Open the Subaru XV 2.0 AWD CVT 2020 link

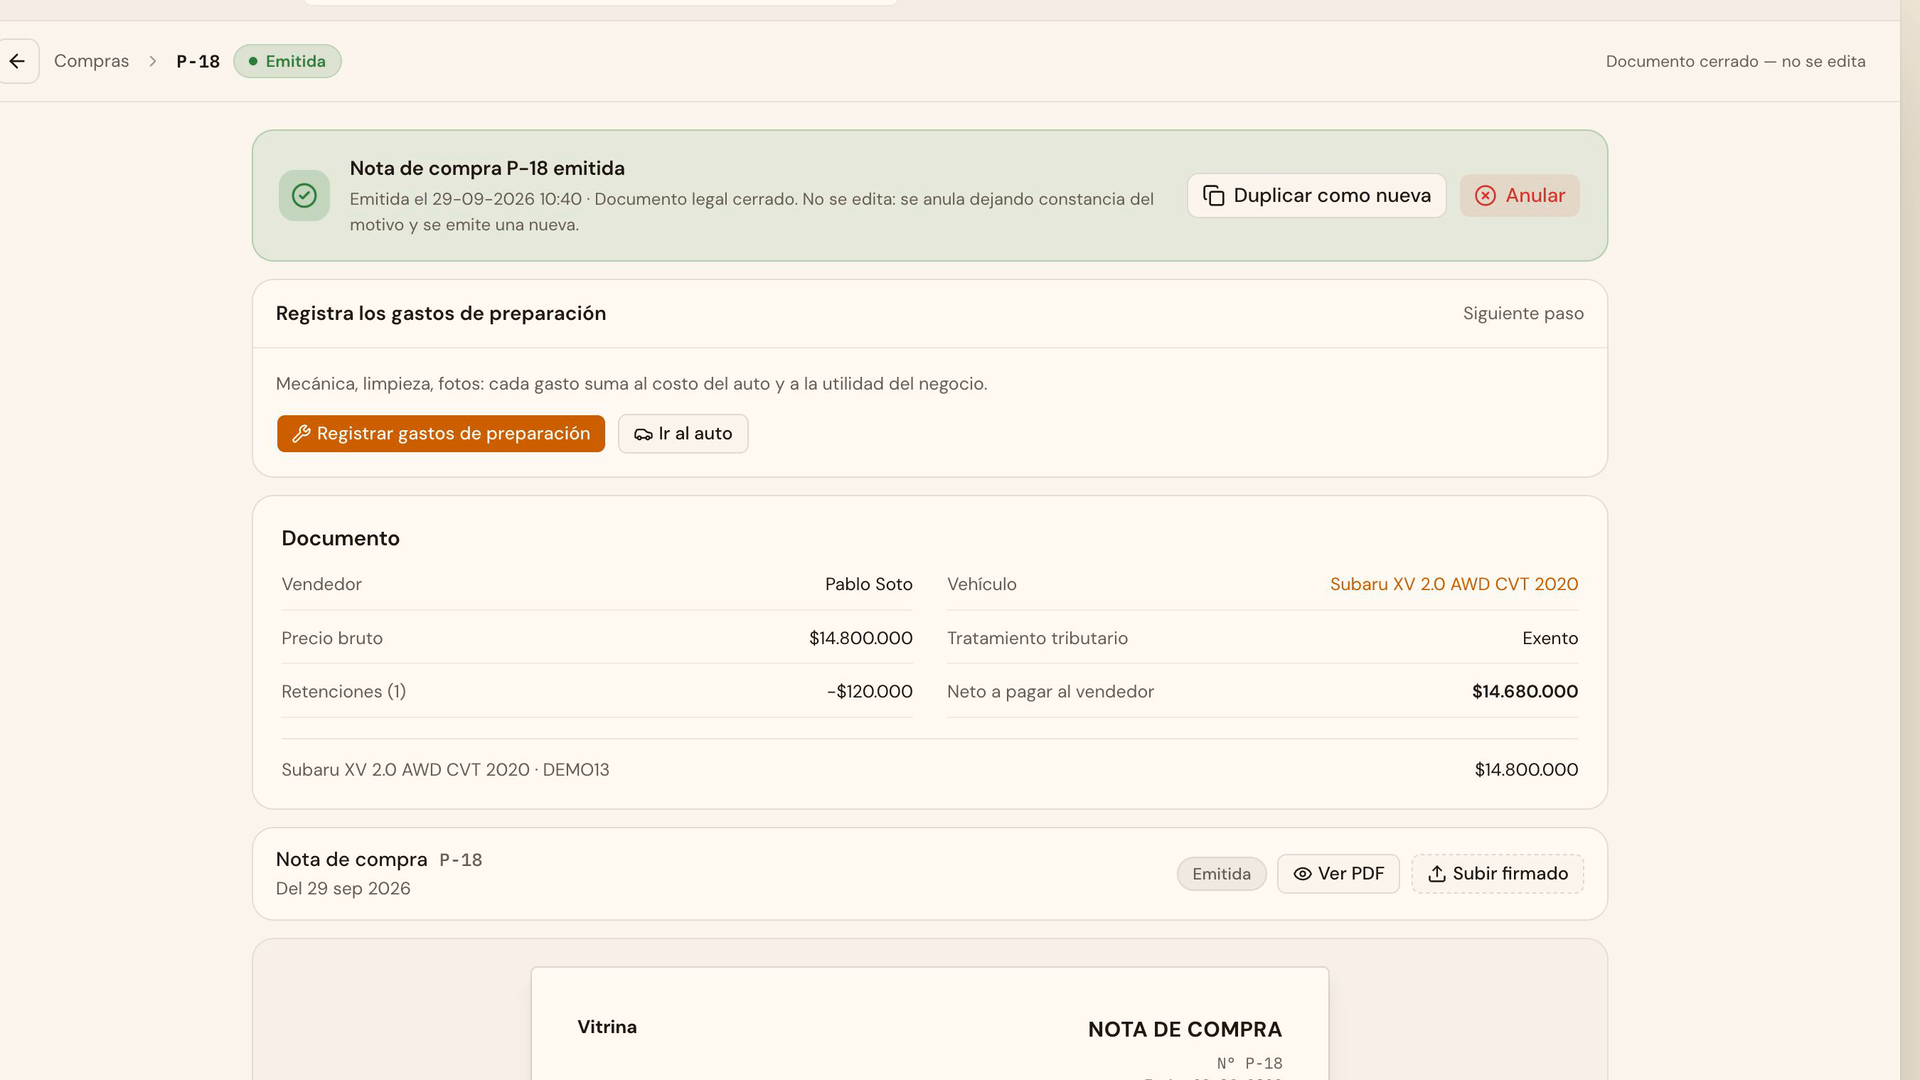(x=1454, y=584)
